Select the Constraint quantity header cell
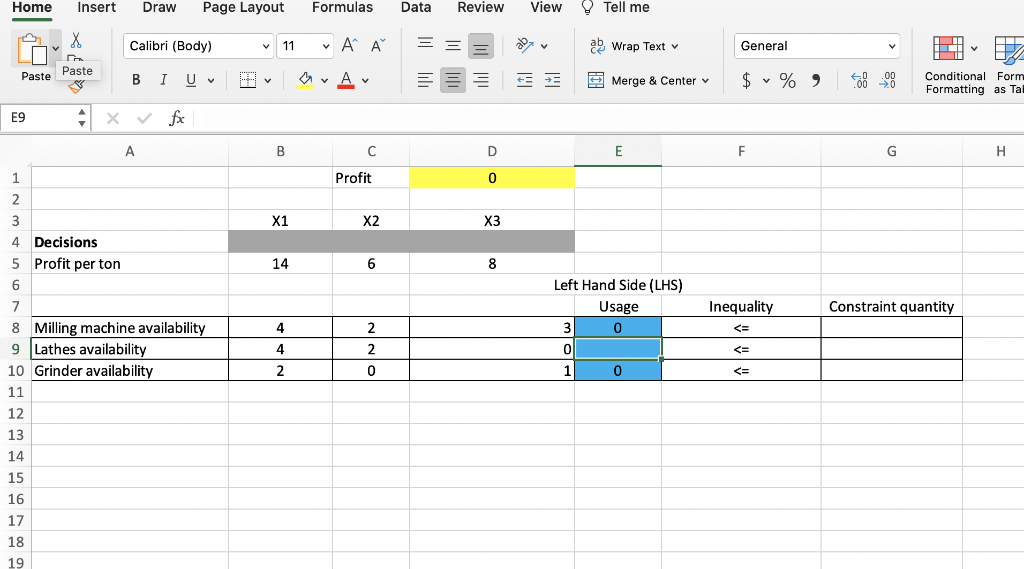1024x569 pixels. (891, 306)
